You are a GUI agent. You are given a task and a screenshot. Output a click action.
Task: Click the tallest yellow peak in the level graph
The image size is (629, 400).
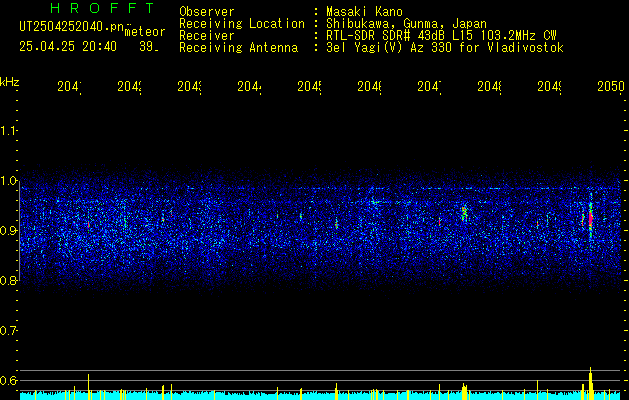point(590,383)
